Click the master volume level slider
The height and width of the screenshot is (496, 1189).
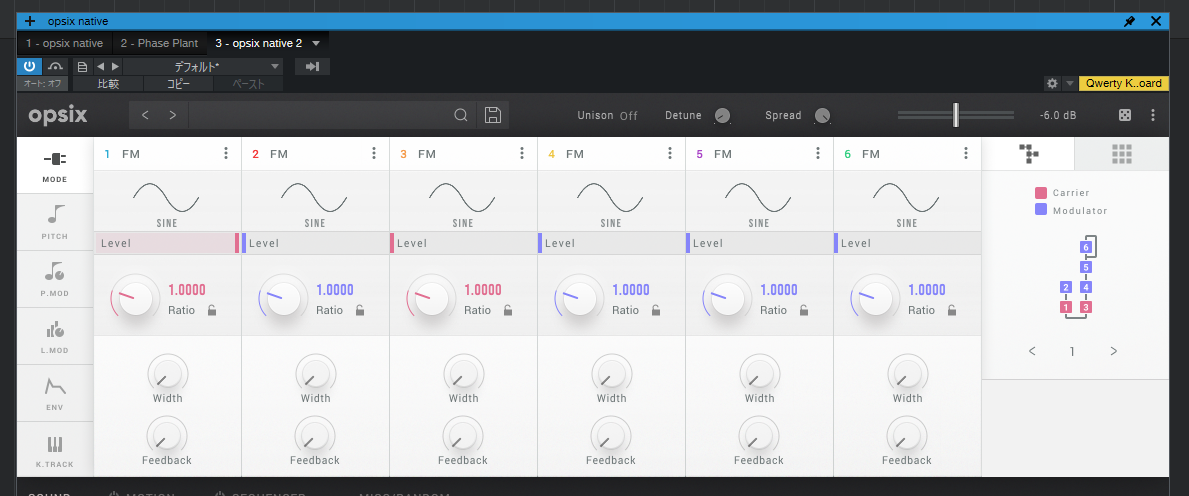tap(955, 115)
